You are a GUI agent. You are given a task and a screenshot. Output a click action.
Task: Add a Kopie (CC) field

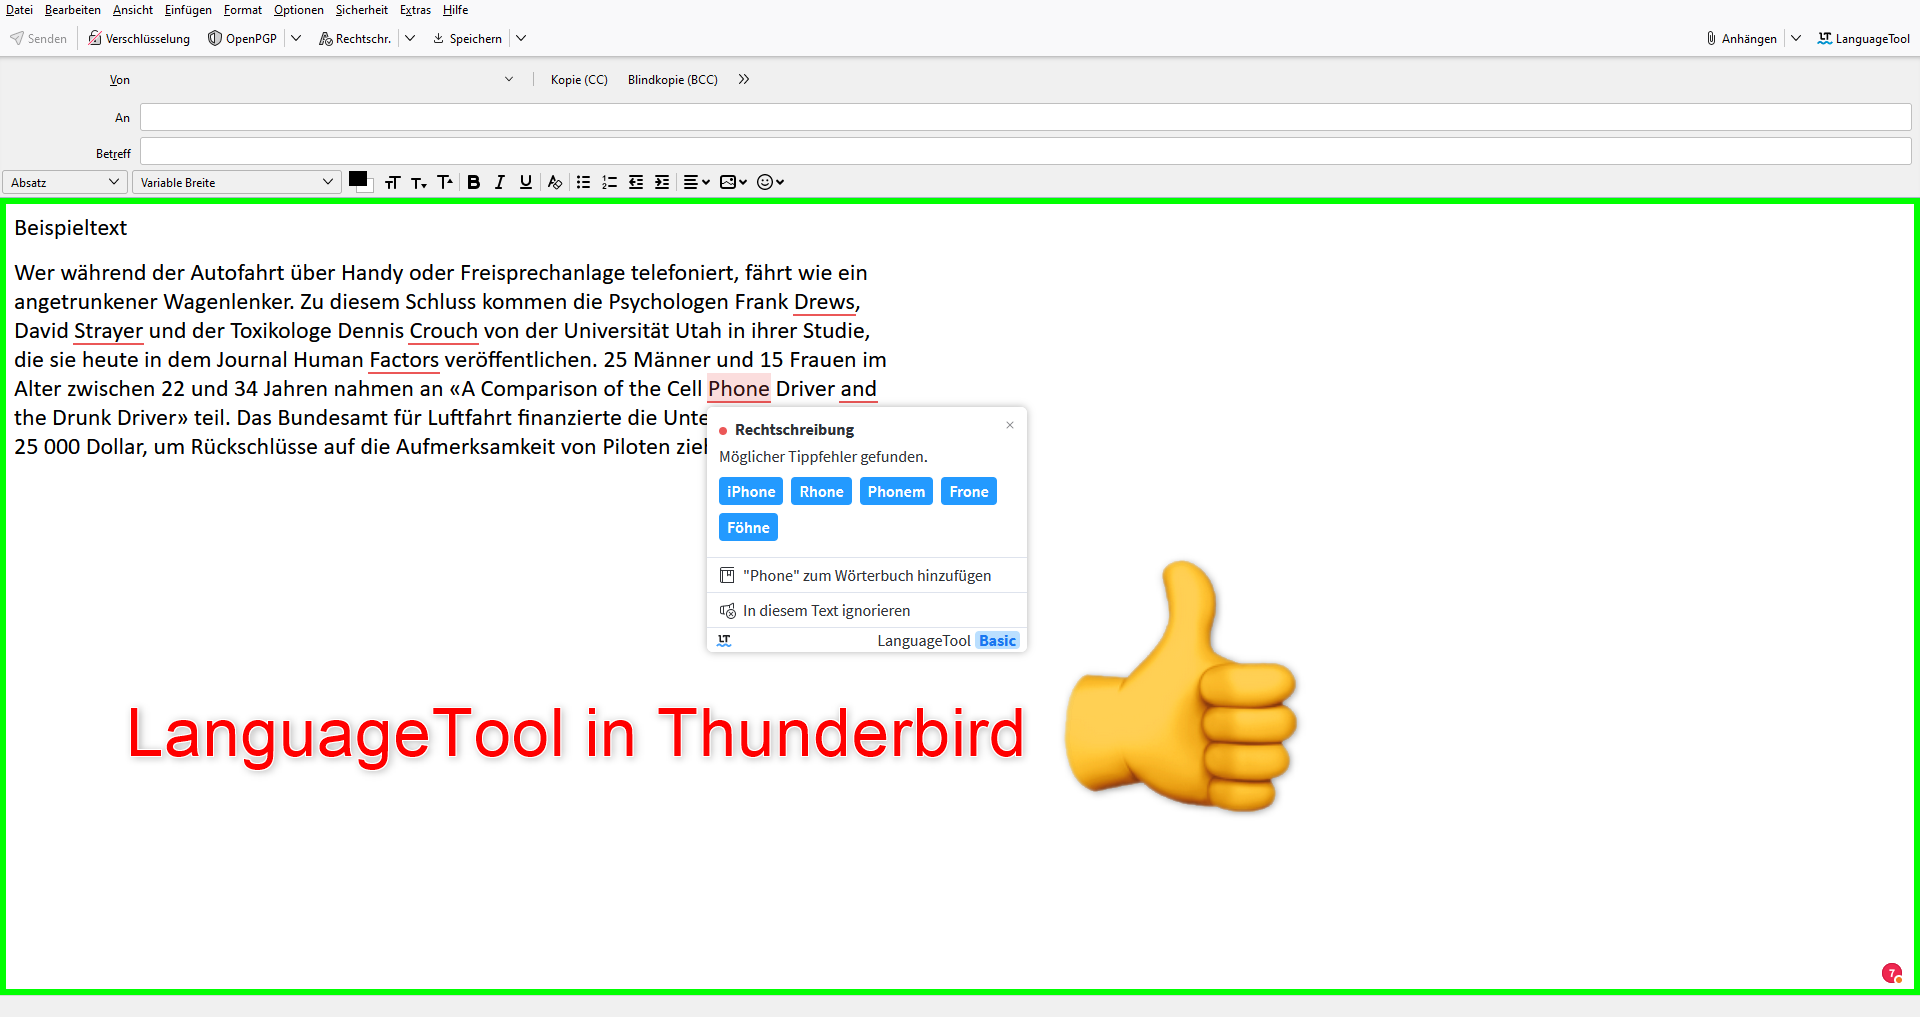(579, 80)
